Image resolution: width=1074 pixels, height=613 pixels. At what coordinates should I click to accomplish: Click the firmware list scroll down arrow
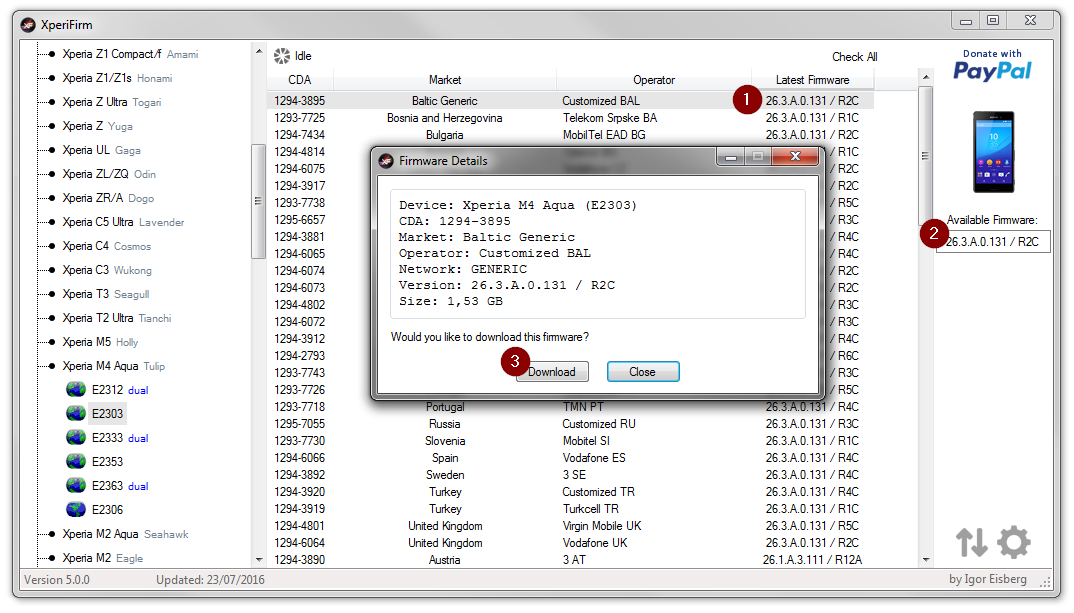(x=925, y=560)
